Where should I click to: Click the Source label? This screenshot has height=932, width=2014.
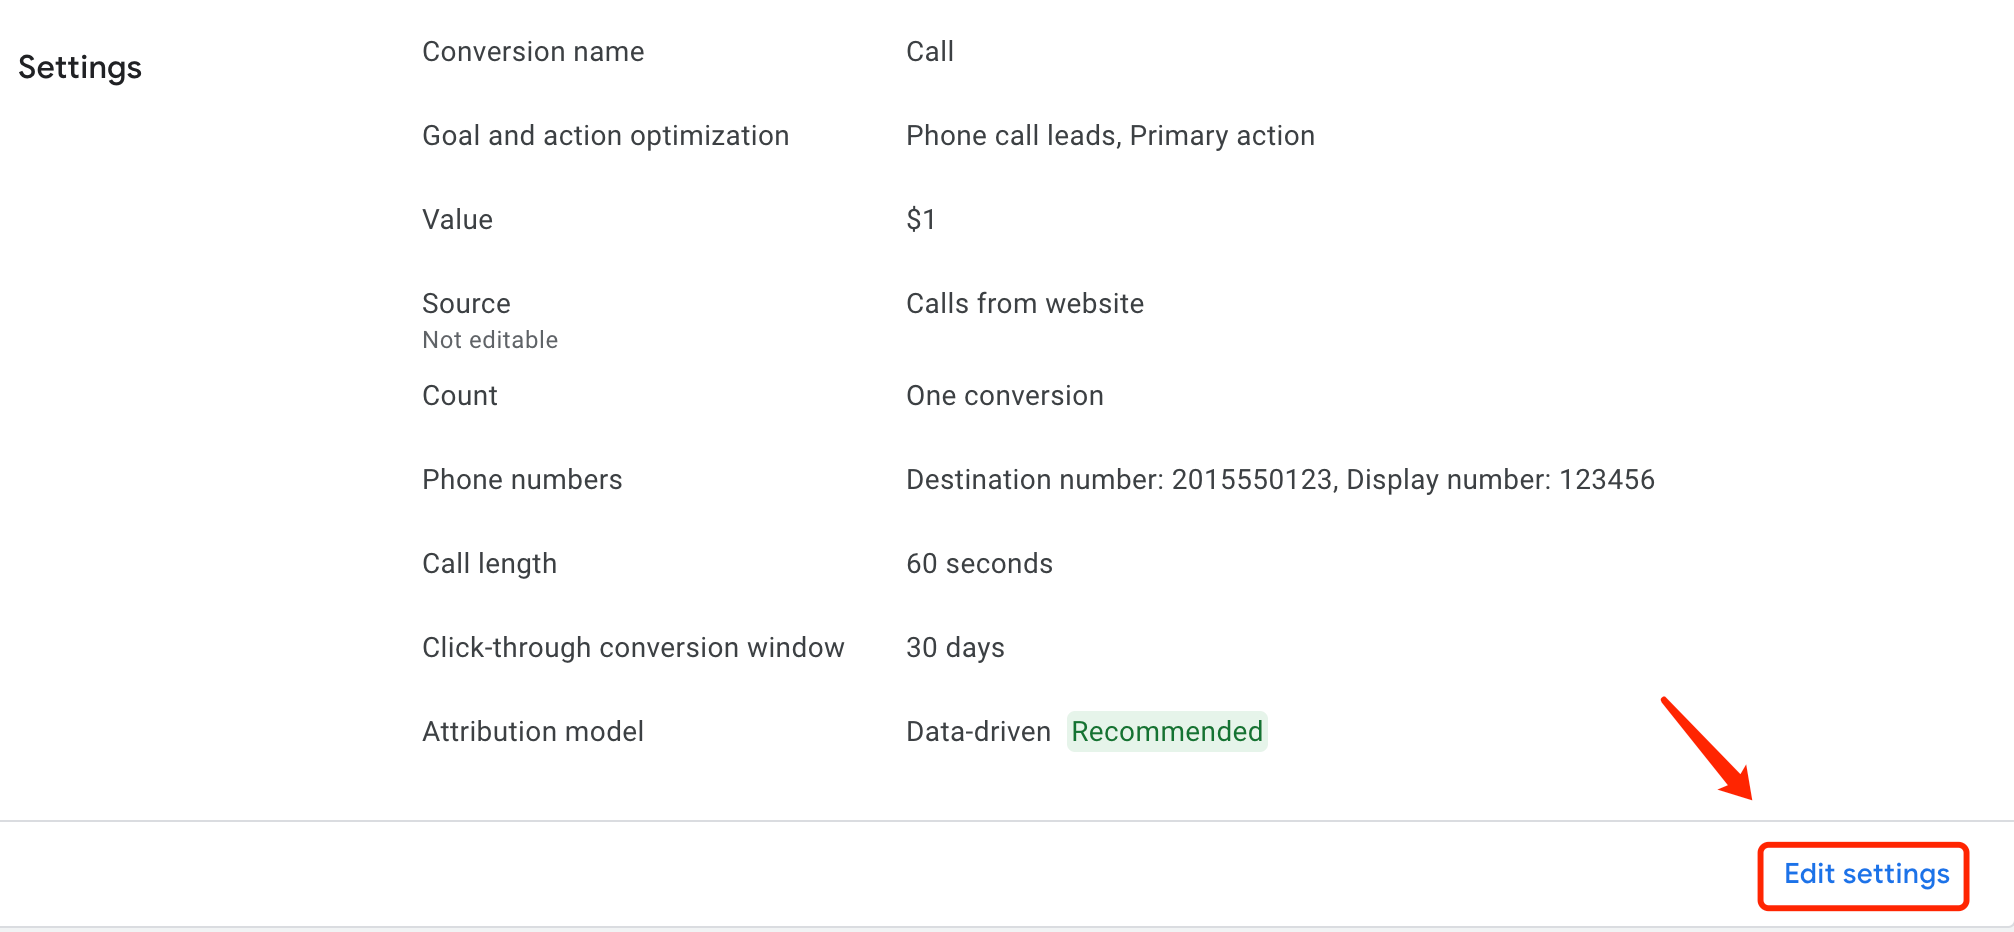(466, 304)
